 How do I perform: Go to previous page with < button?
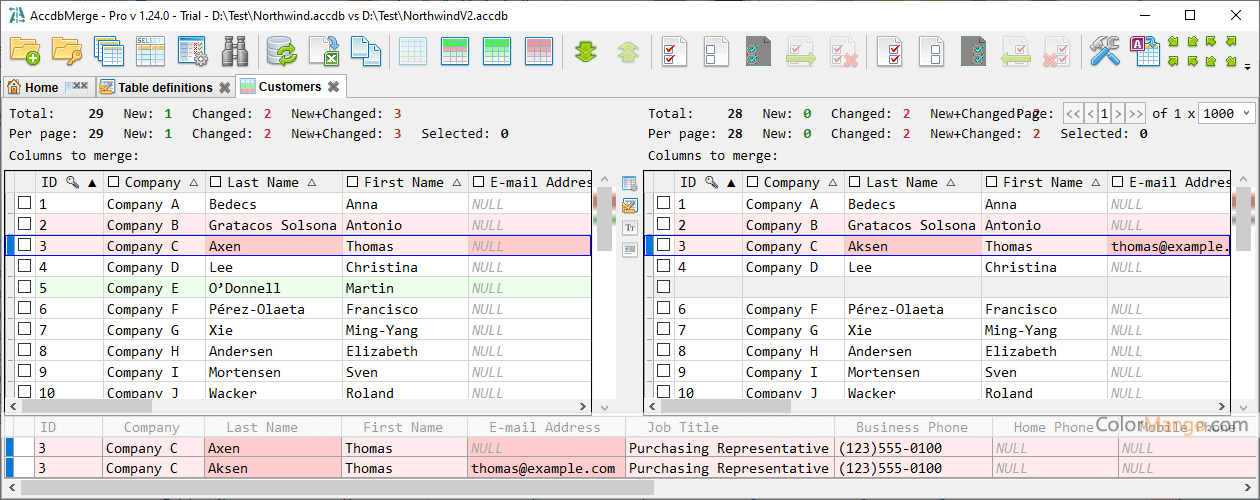tap(1090, 114)
